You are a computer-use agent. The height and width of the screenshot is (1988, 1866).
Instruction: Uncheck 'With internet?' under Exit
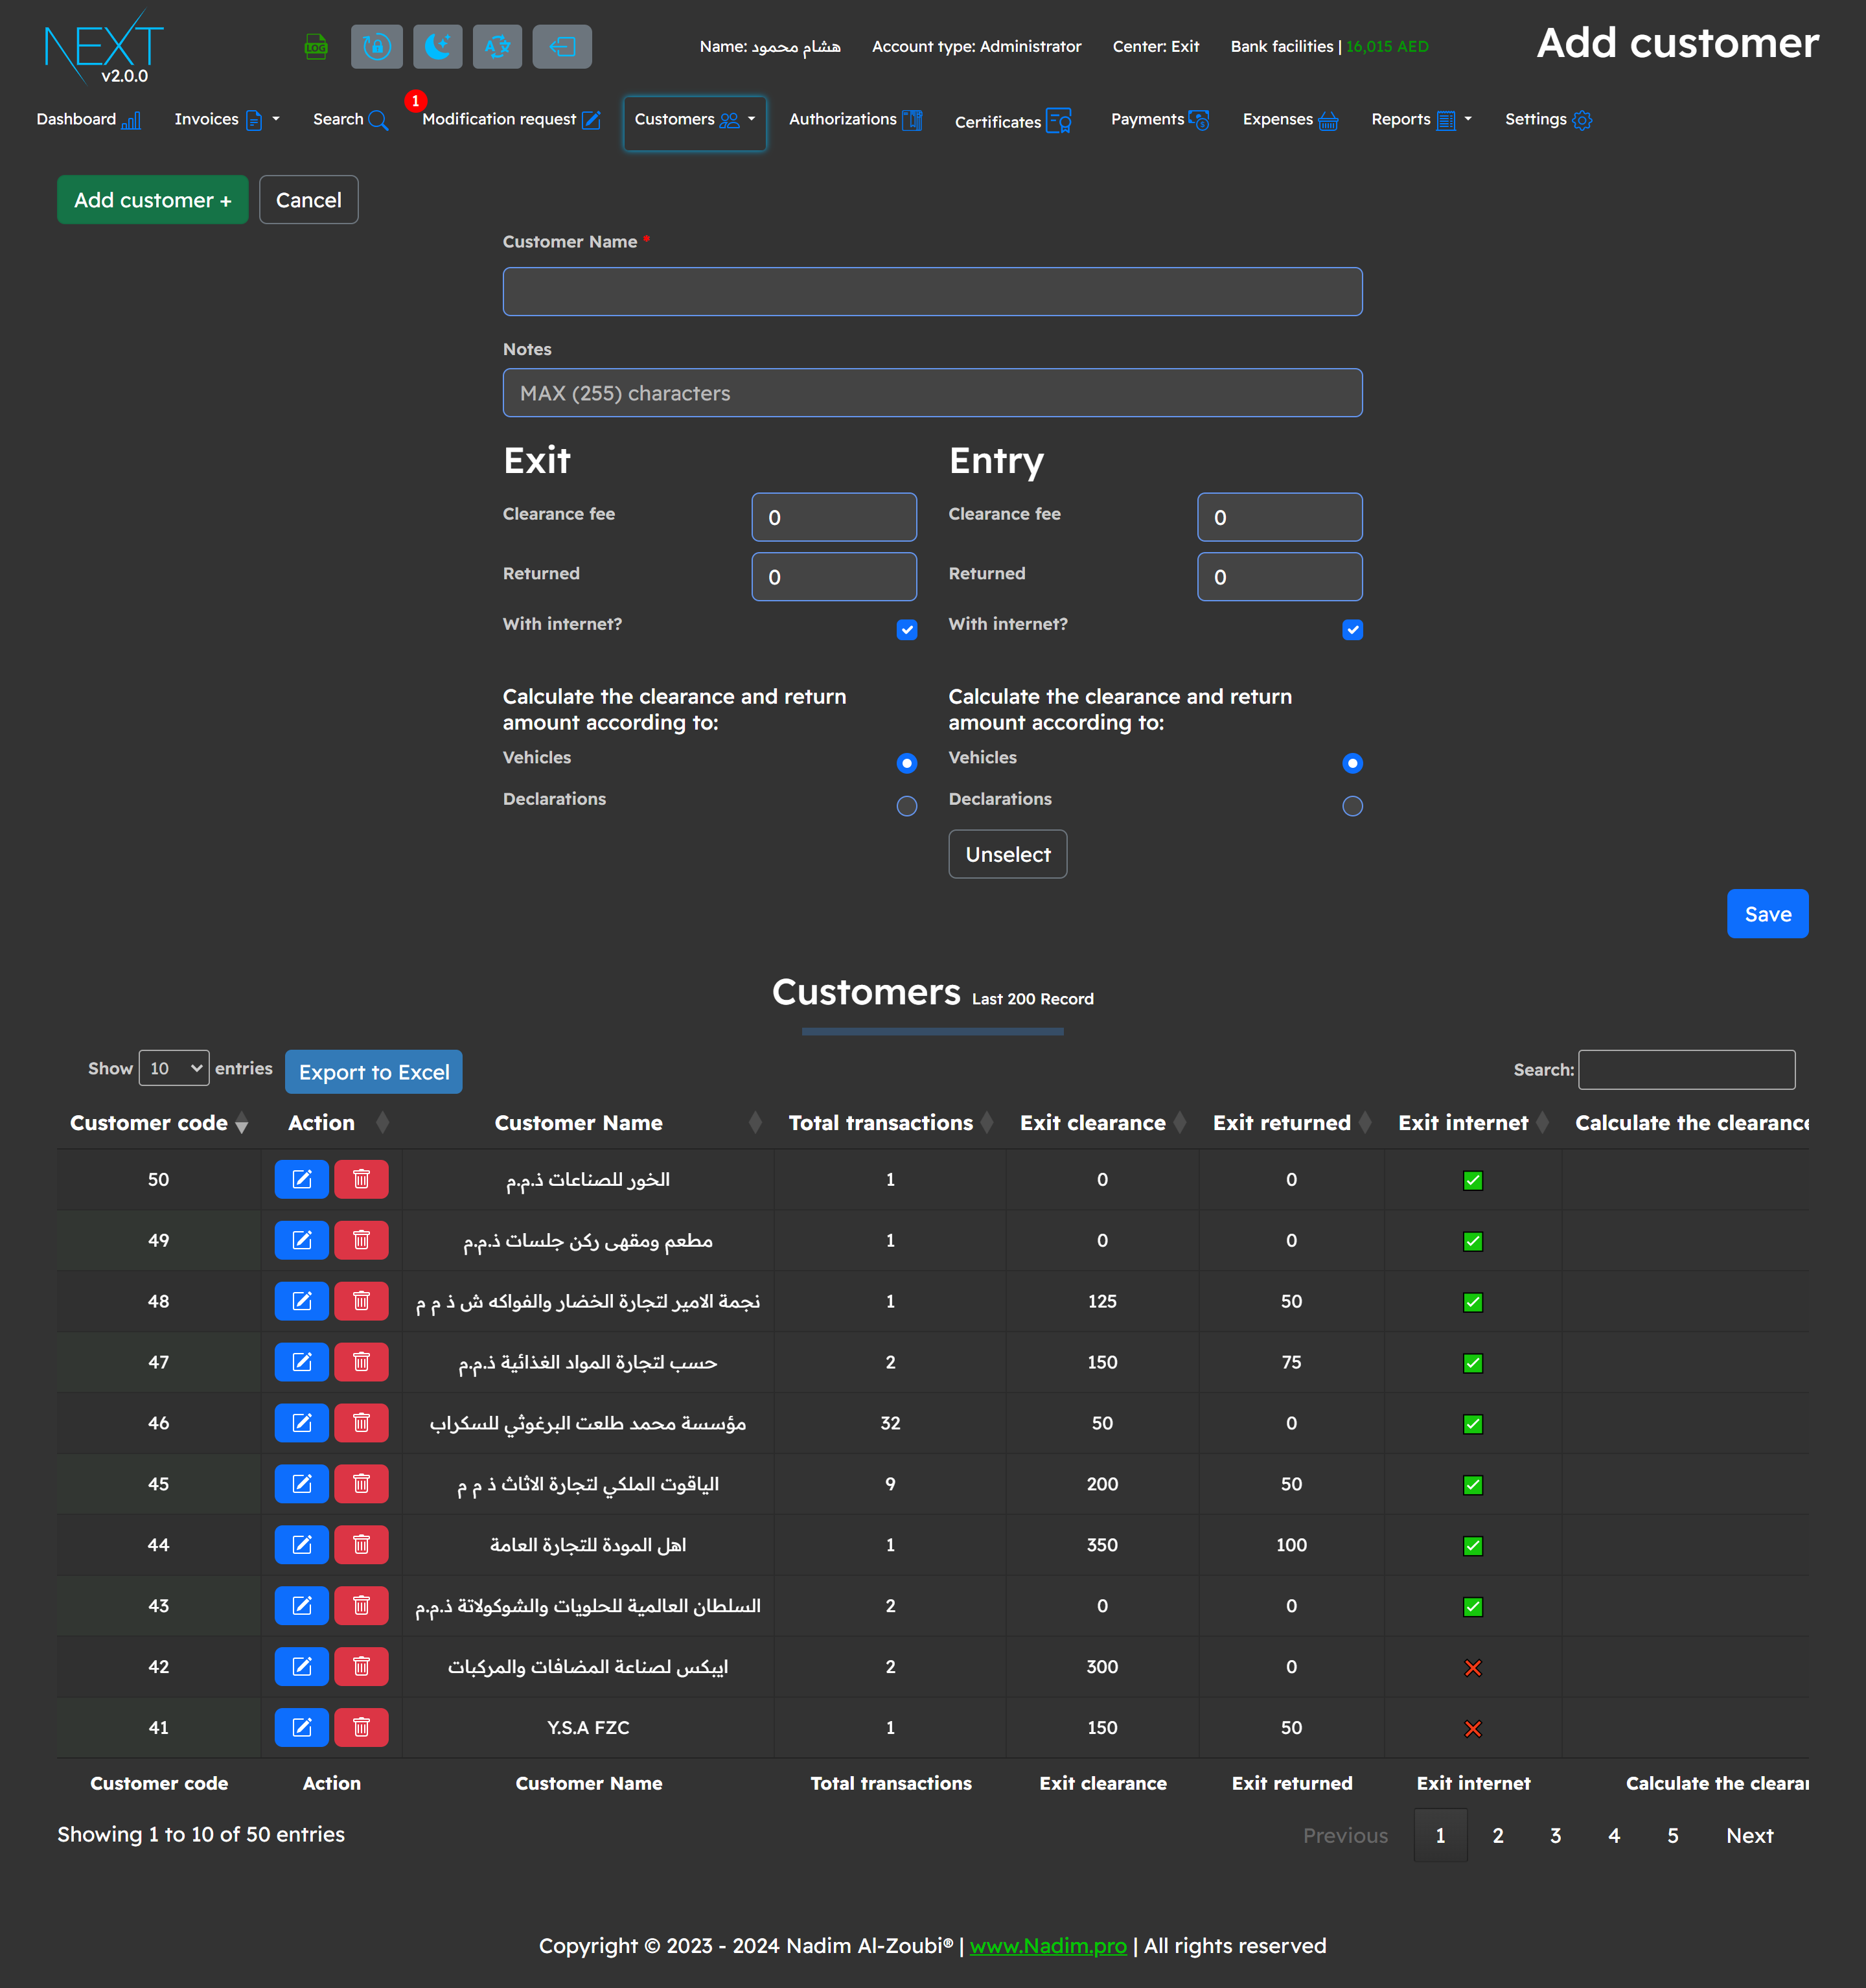click(906, 630)
